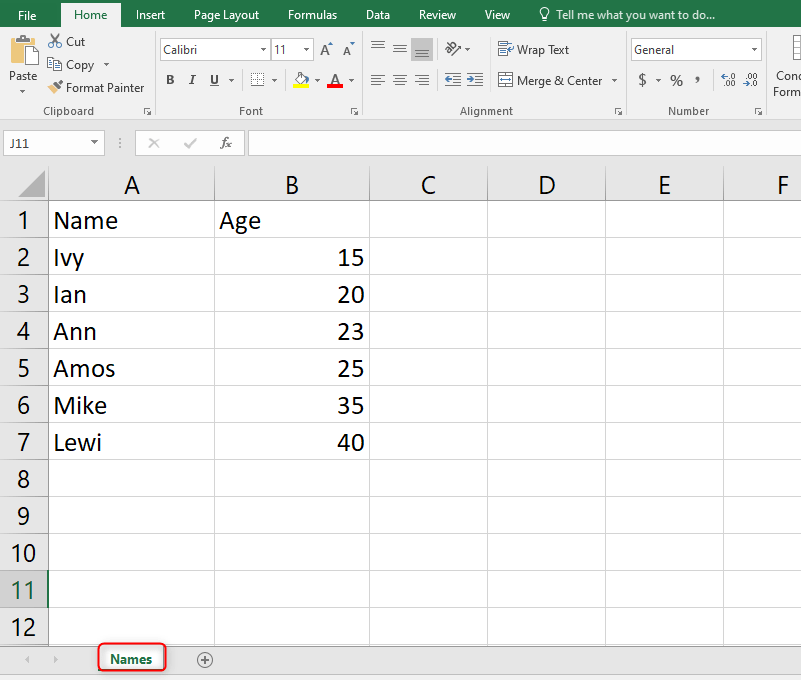Click the formula bar Enter checkmark
Screen dimensions: 801x680
pos(190,144)
